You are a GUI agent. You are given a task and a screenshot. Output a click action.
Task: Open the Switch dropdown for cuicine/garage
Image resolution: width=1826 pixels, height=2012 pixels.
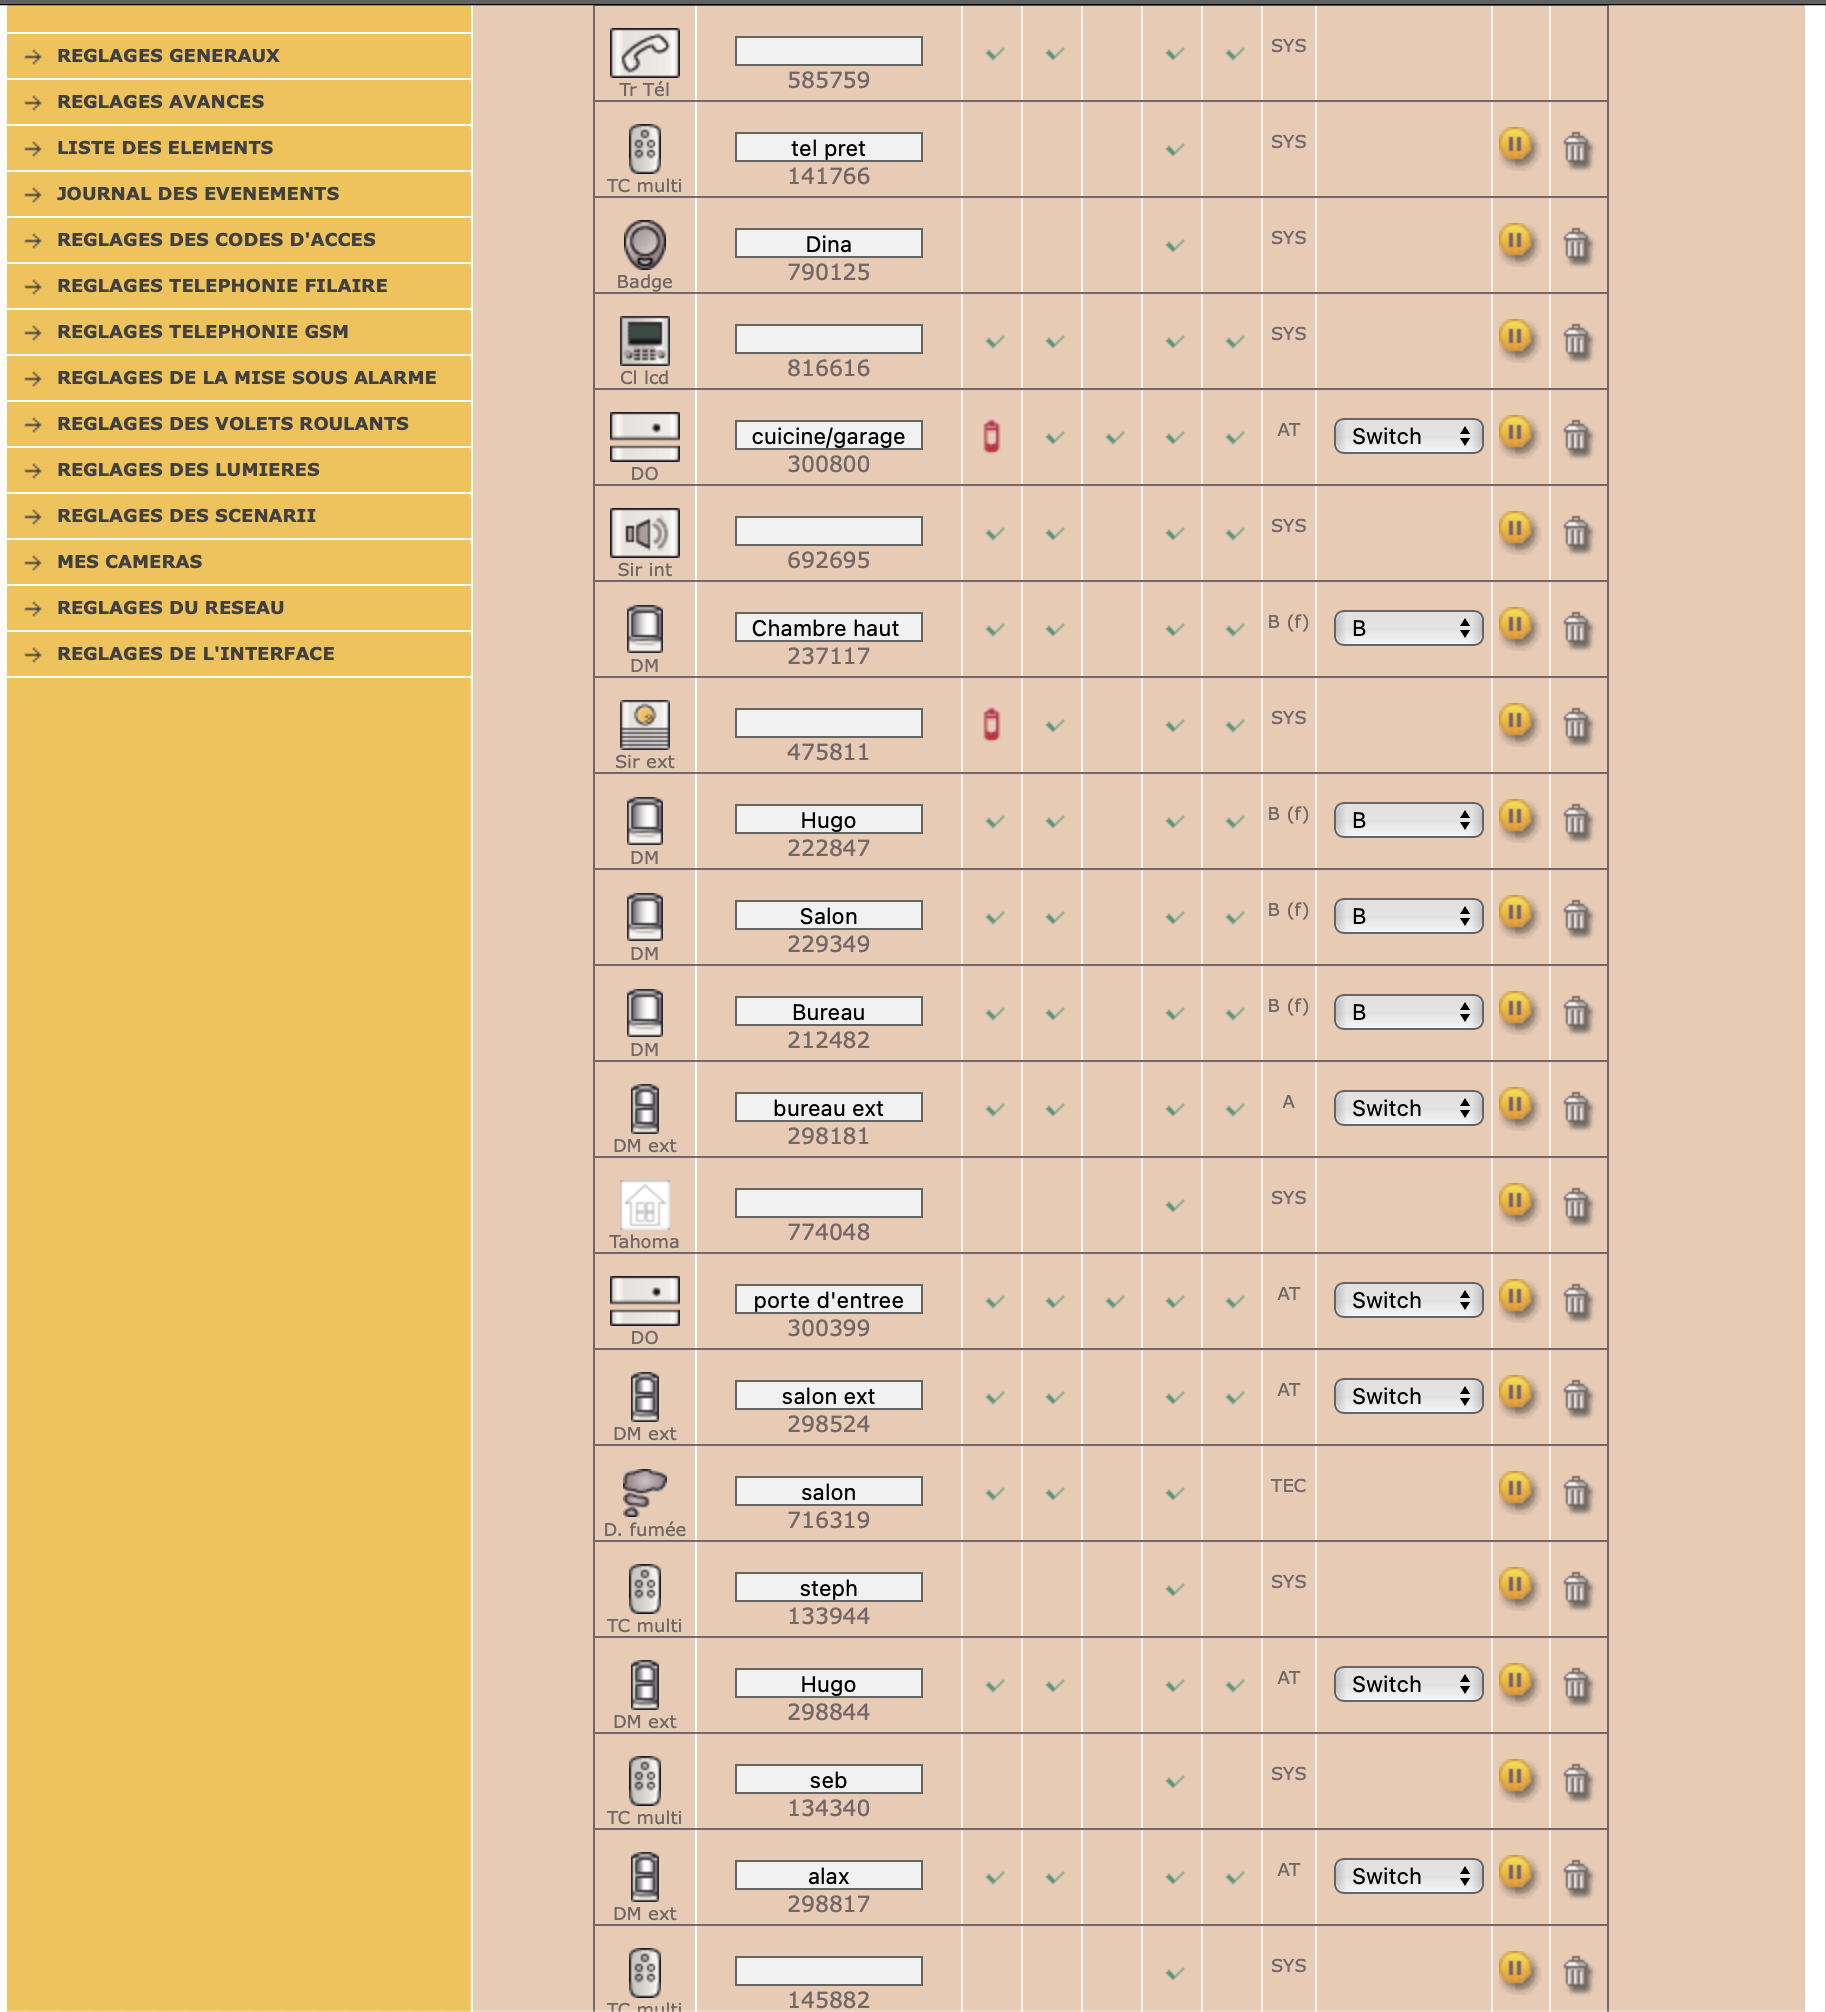1408,436
